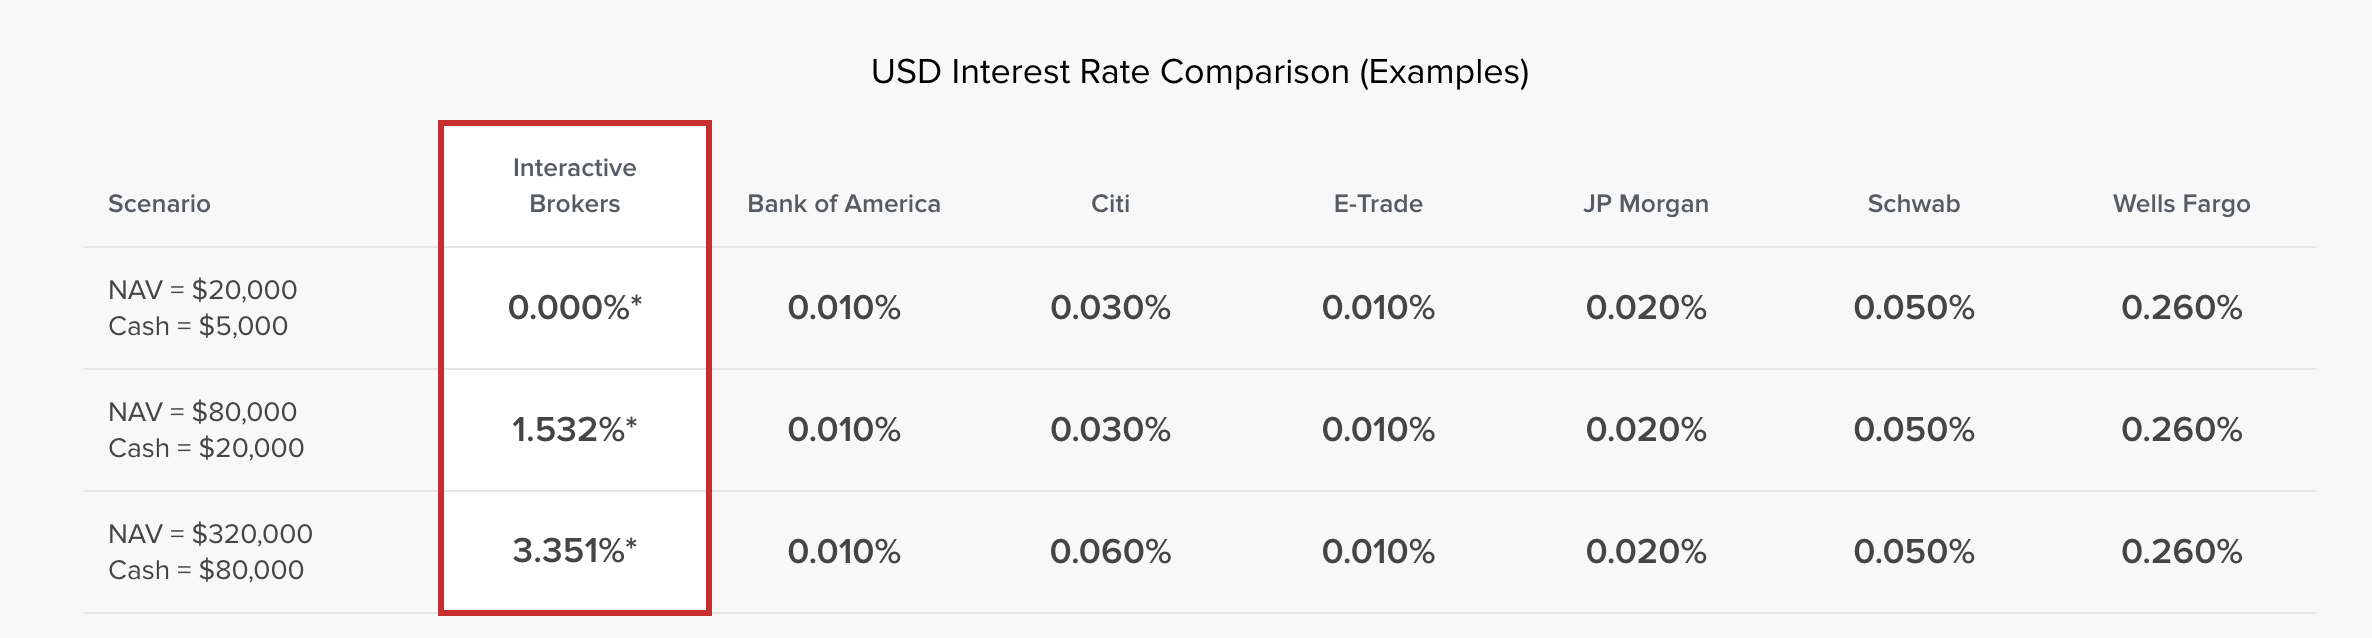Click the Interactive Brokers 1.532%* rate
Viewport: 2372px width, 638px height.
point(574,430)
